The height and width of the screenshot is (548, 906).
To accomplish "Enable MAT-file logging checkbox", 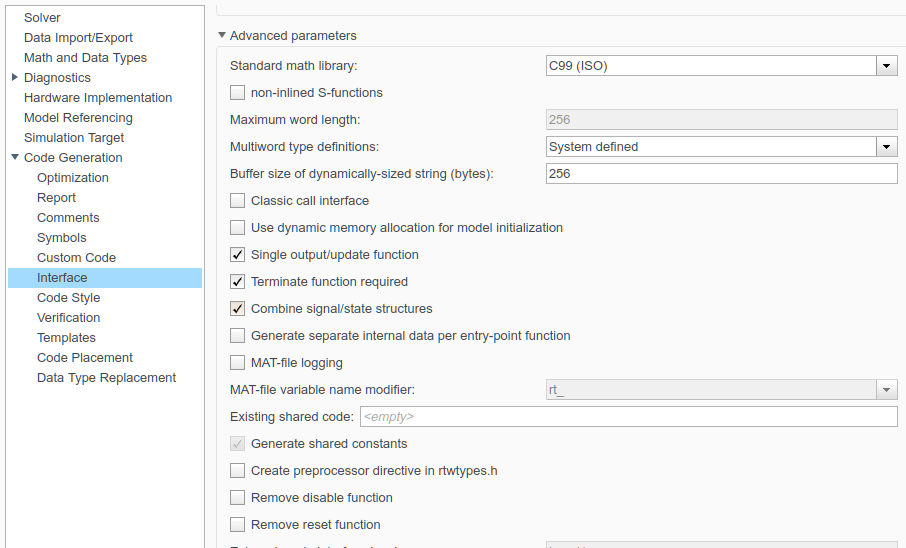I will click(237, 363).
